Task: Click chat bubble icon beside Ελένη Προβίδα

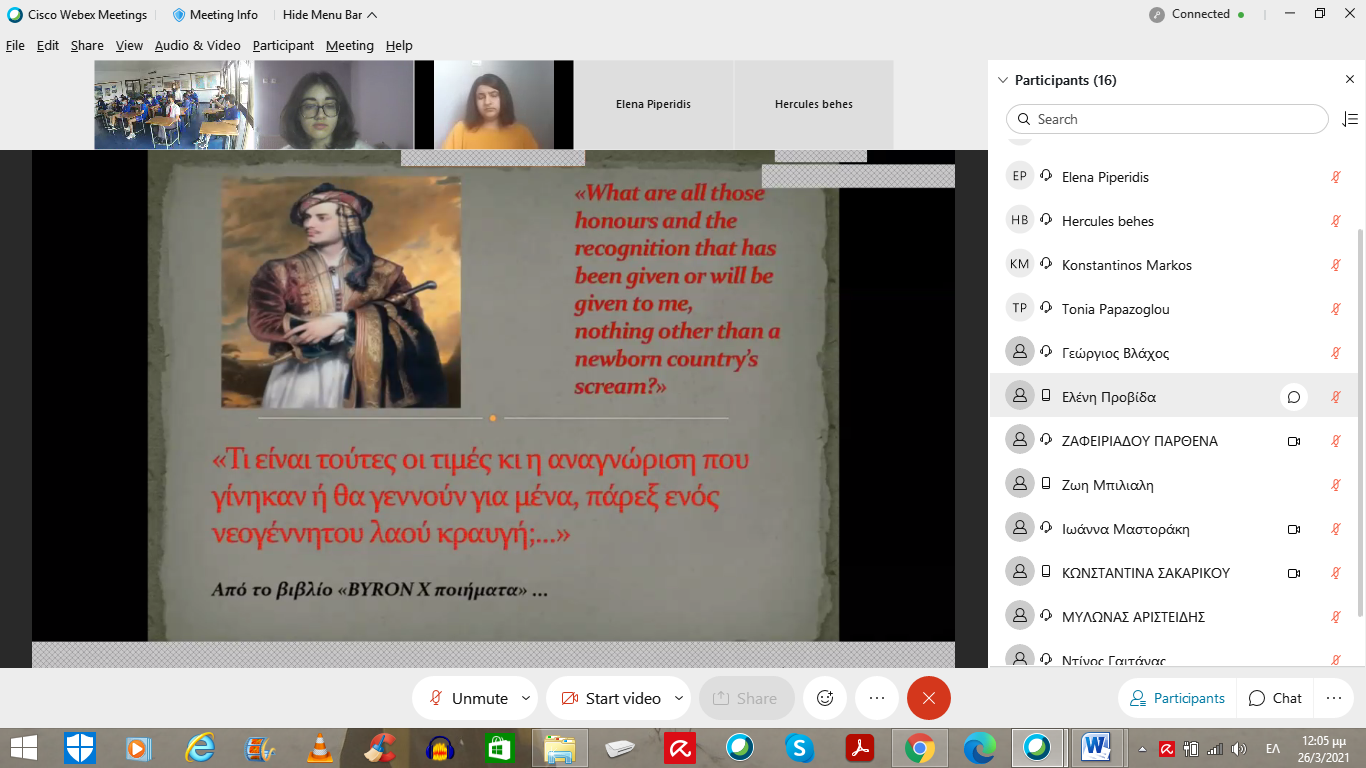Action: coord(1293,397)
